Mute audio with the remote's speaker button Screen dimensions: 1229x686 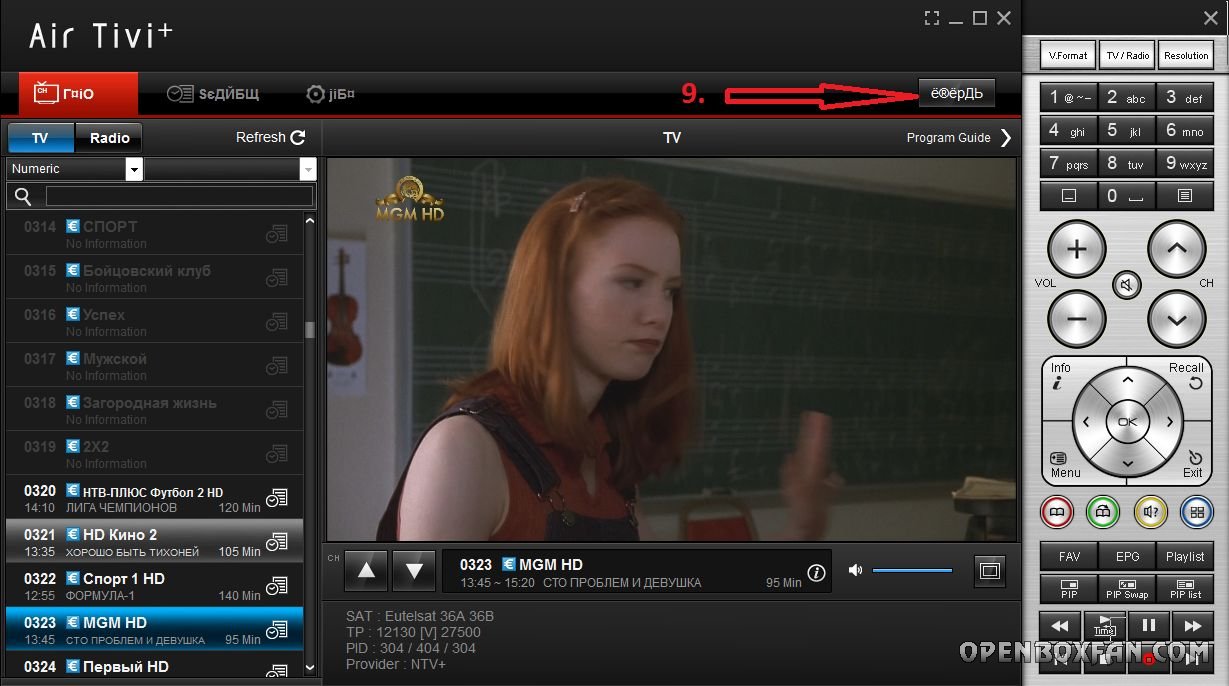tap(1127, 286)
